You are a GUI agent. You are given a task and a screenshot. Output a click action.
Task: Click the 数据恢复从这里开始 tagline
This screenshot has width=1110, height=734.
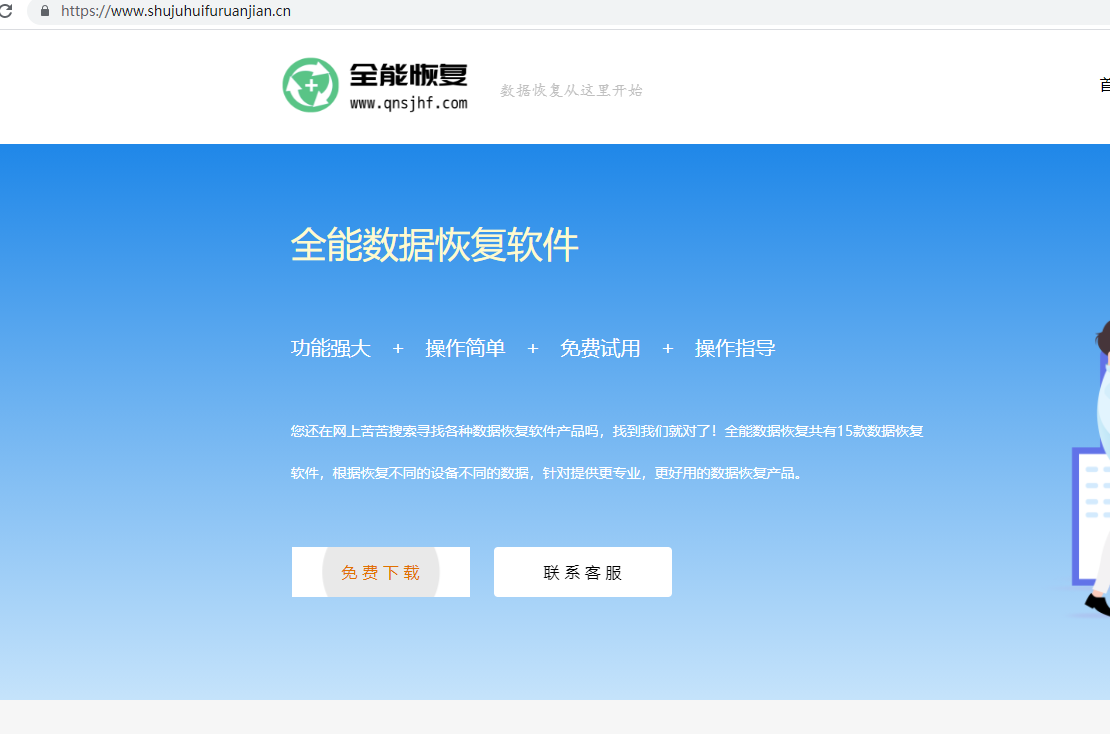[571, 90]
